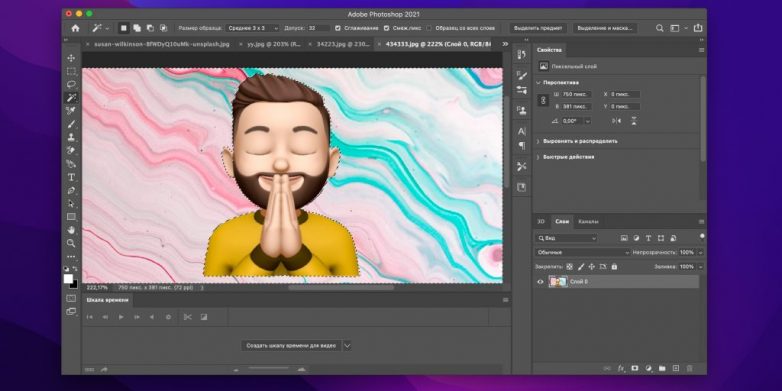The width and height of the screenshot is (782, 391).
Task: Open the Размер образца sample size dropdown
Action: [253, 28]
